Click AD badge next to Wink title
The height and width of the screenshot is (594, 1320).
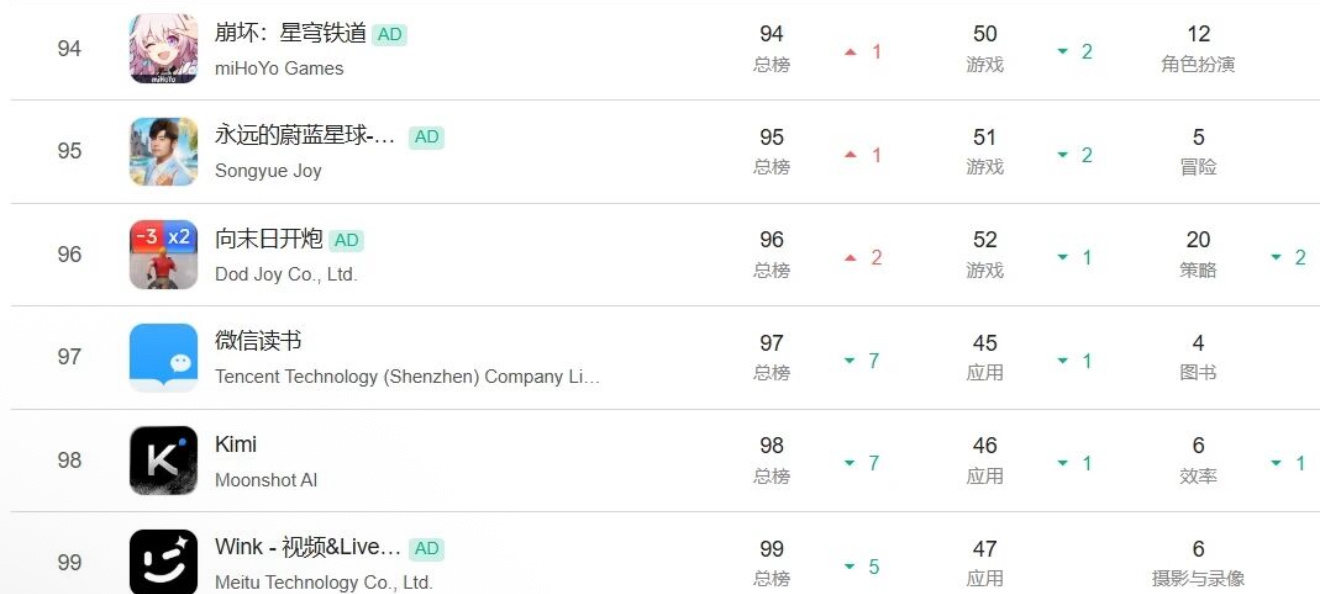click(x=426, y=548)
